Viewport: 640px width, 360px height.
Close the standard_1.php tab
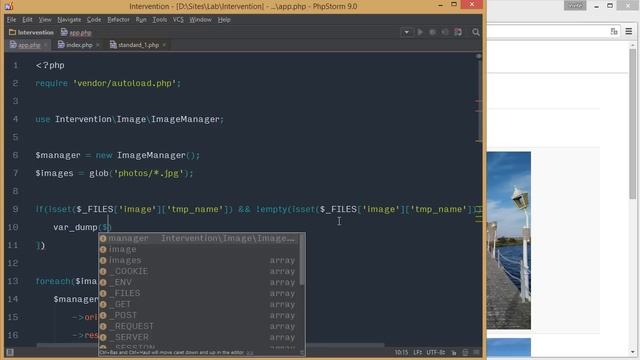(x=164, y=45)
